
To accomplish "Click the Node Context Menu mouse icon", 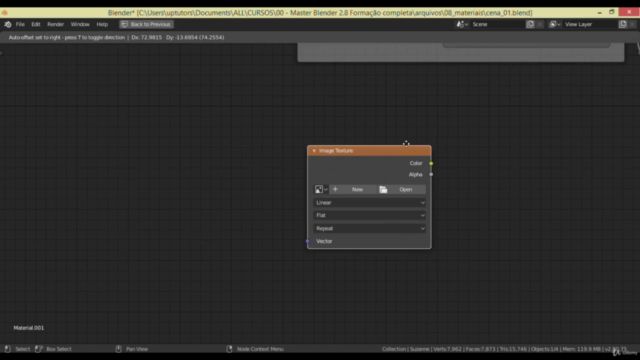I will 229,349.
